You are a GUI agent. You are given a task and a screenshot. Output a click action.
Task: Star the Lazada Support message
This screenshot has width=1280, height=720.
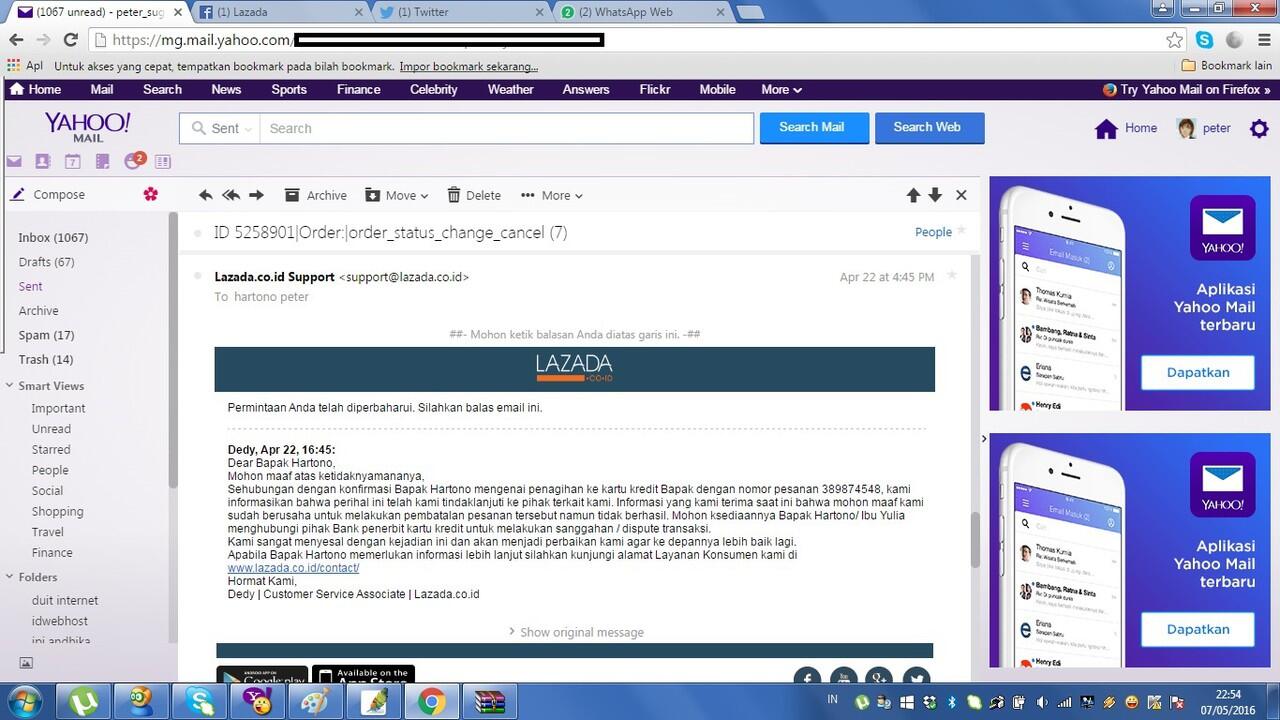(952, 276)
